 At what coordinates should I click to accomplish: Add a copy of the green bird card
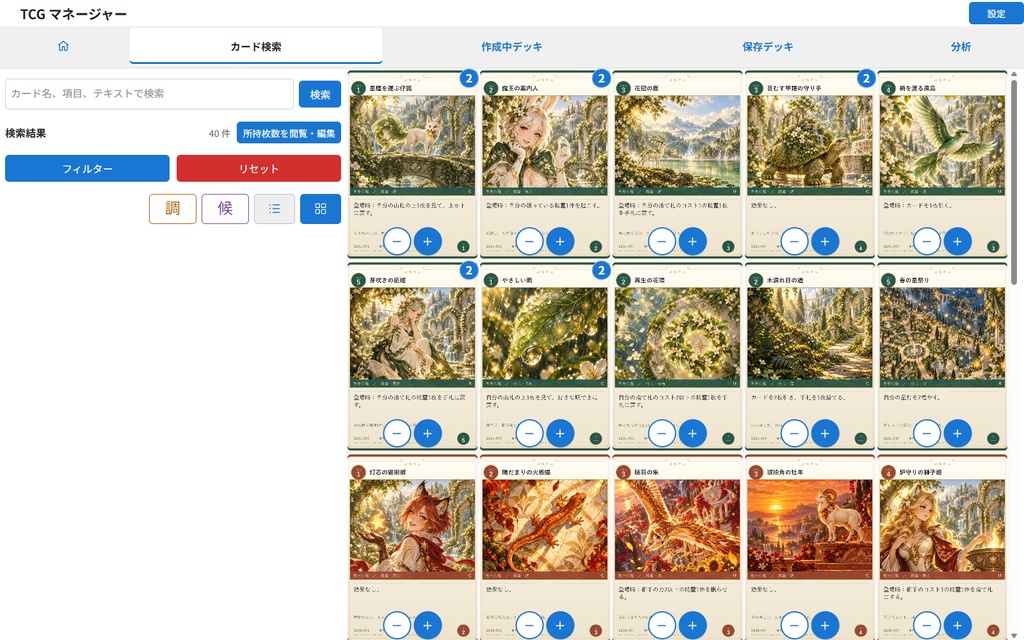(x=958, y=242)
